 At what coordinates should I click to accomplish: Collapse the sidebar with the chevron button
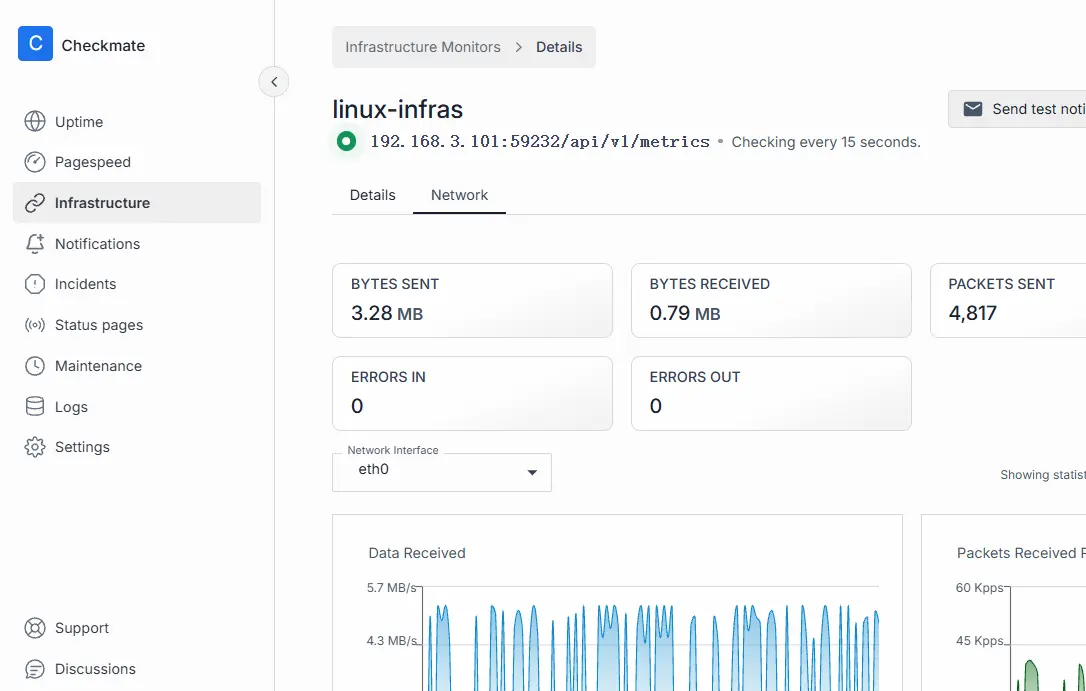[274, 82]
